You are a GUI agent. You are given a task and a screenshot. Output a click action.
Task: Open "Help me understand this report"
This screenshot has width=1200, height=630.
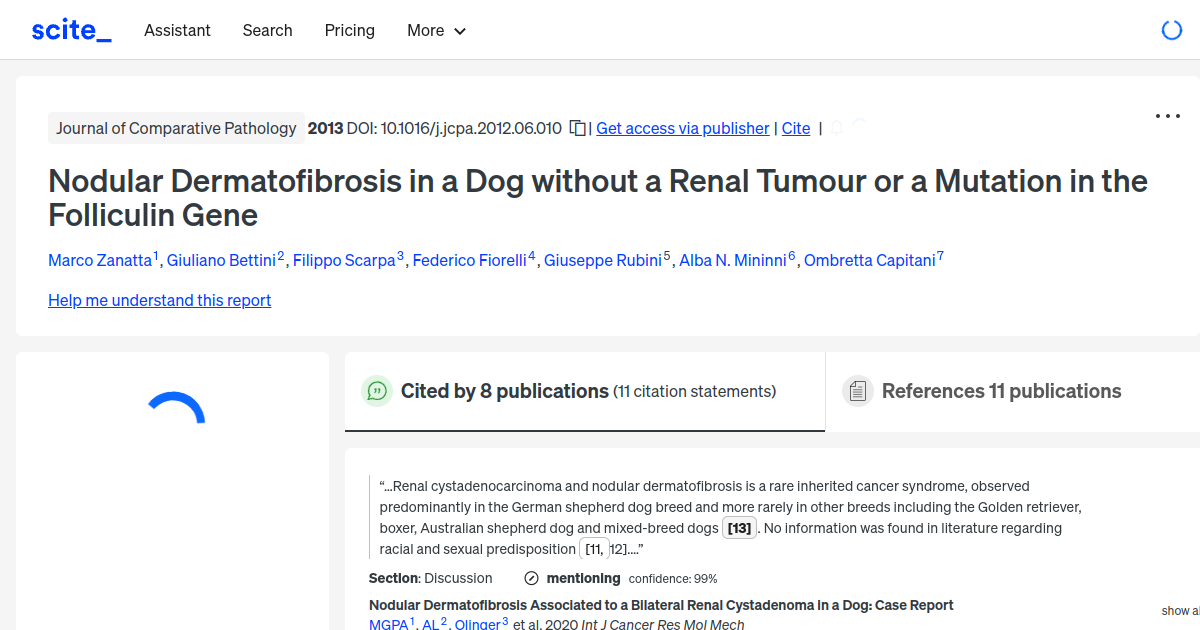[159, 300]
